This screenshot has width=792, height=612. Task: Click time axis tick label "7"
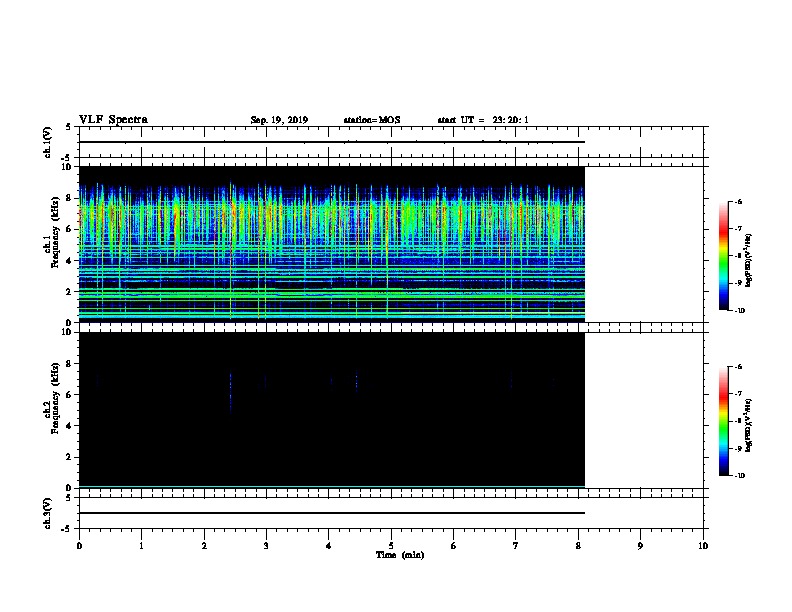click(516, 546)
